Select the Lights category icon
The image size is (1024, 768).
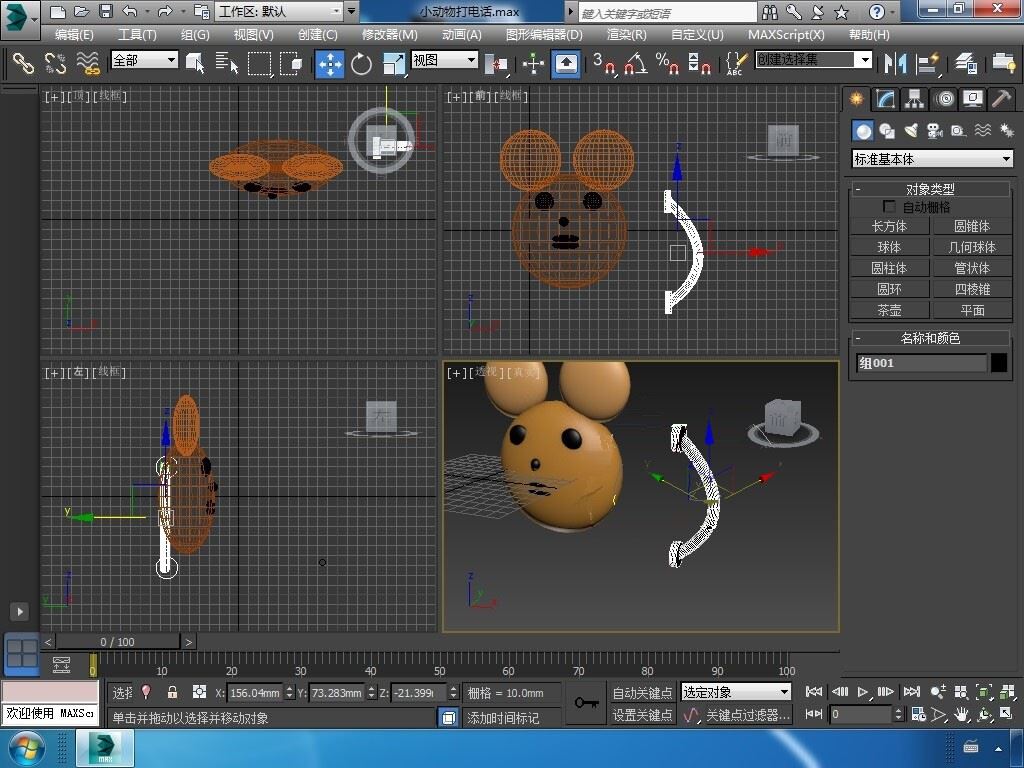910,131
